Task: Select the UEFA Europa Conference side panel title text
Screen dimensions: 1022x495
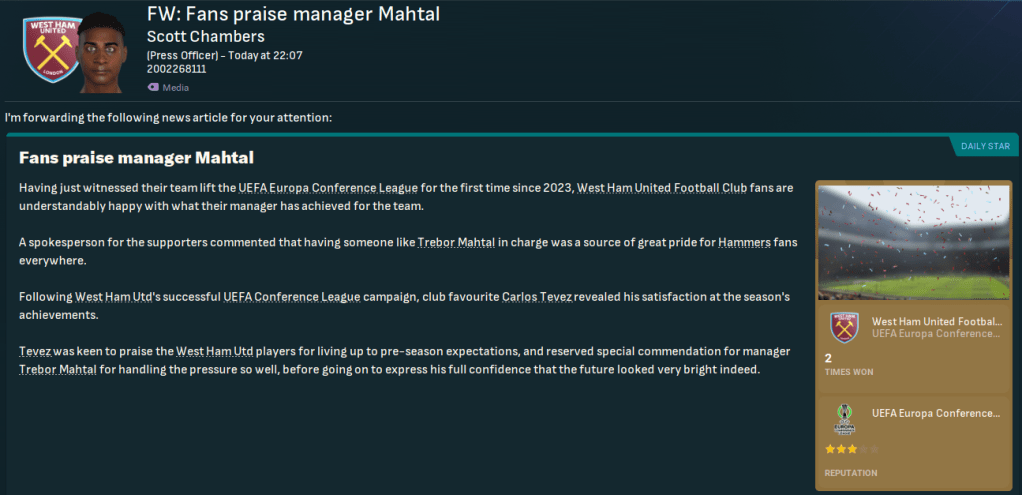Action: [x=936, y=413]
